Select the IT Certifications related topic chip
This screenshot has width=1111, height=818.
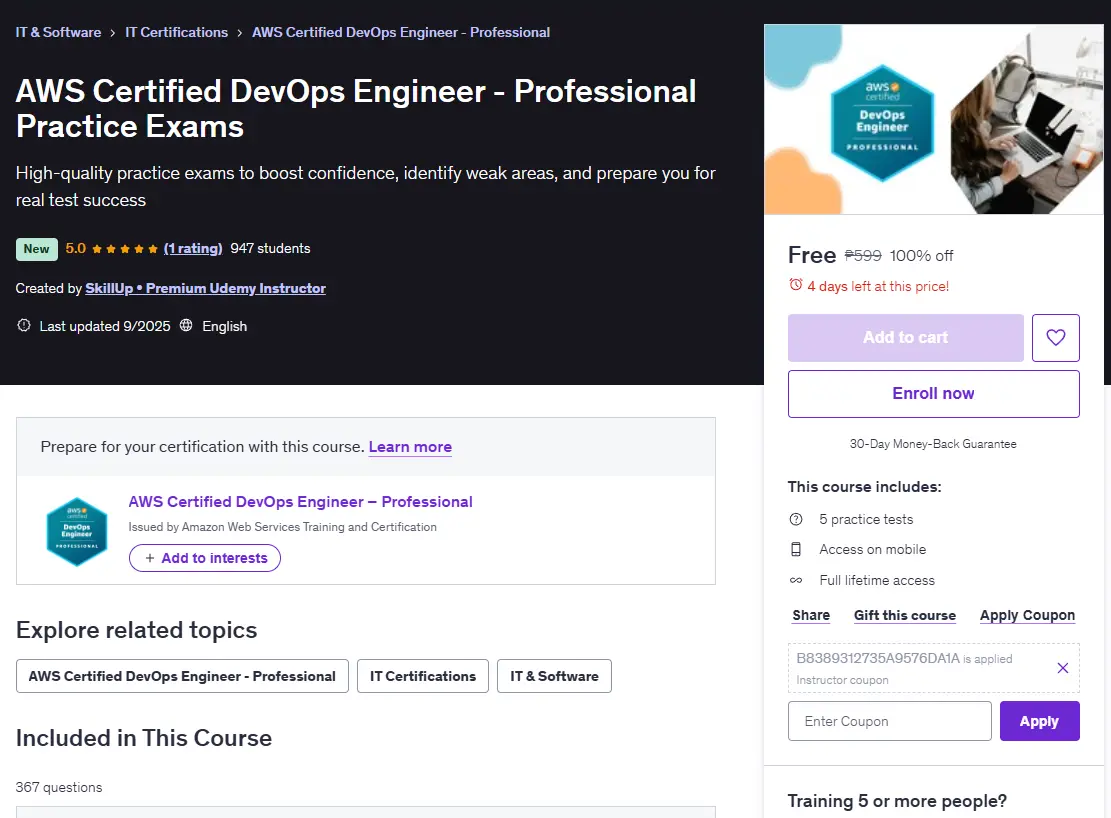tap(423, 676)
